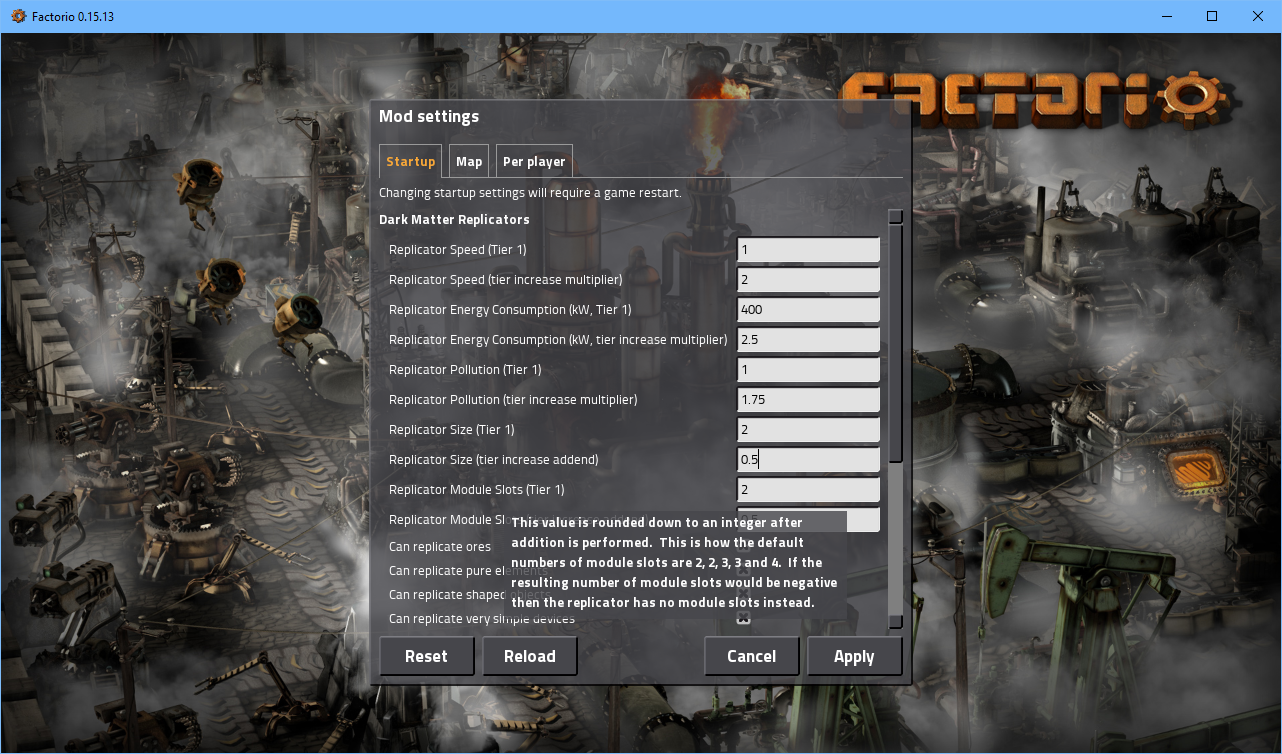Select the Replicator Size (Tier 1) input
The image size is (1282, 754).
(808, 430)
